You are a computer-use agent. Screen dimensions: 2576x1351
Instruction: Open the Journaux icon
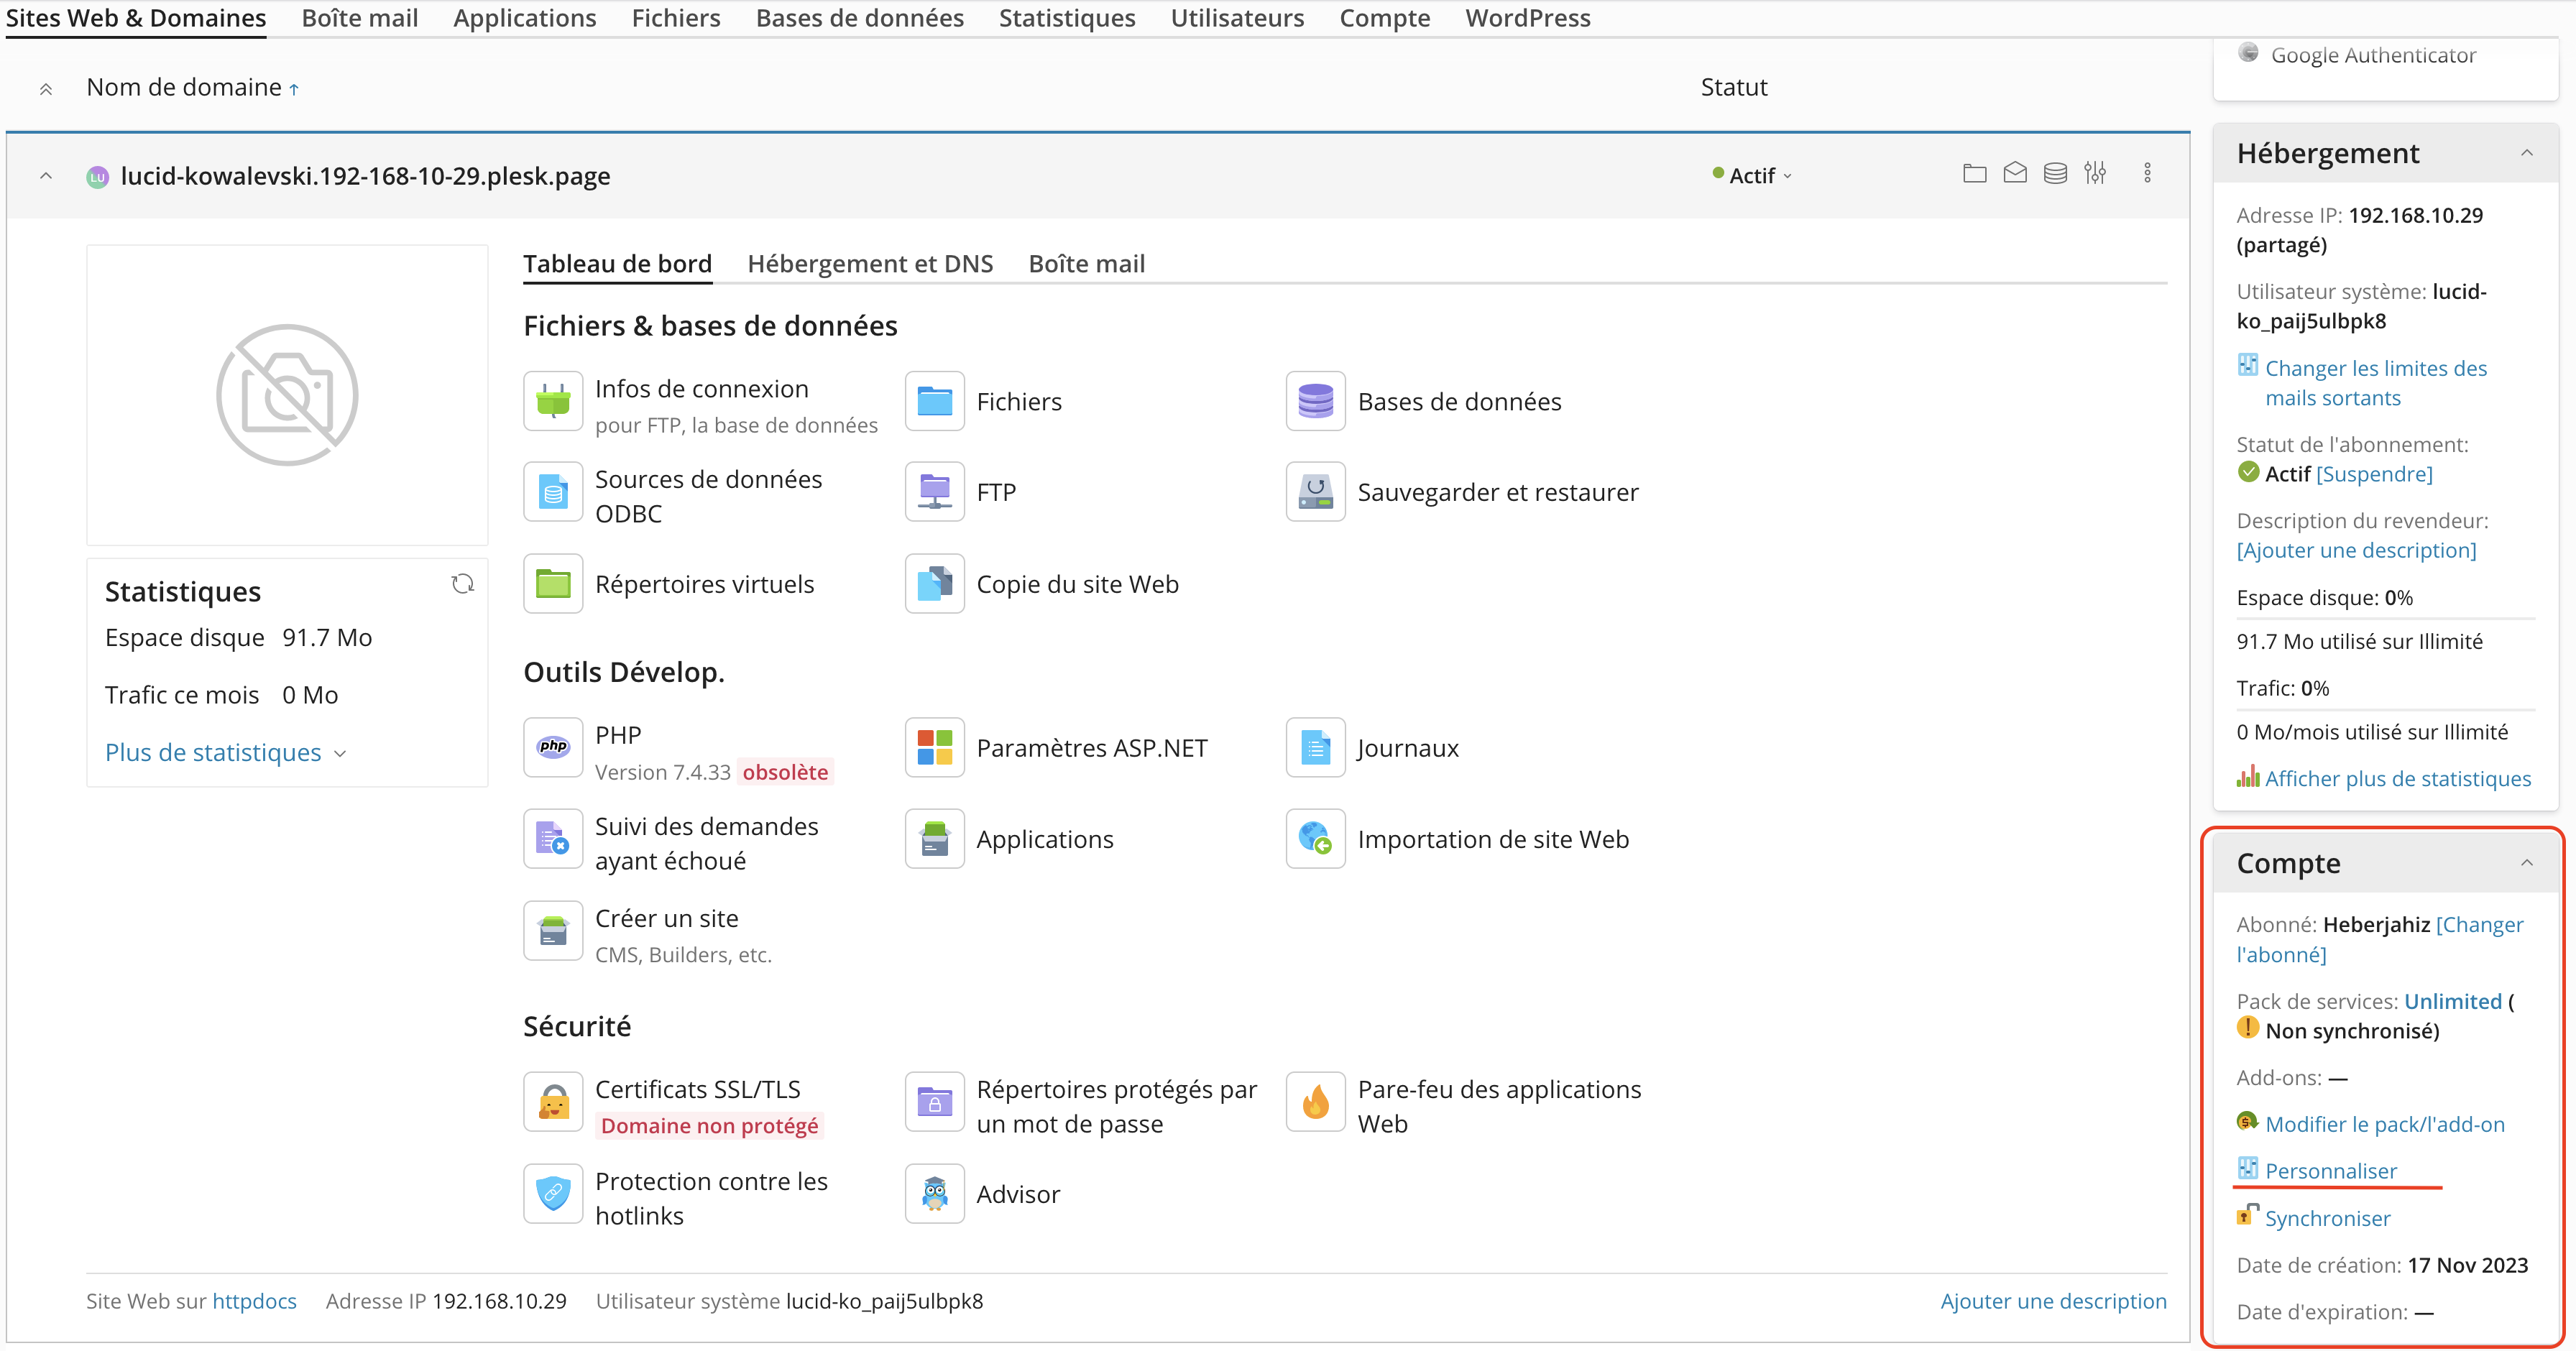click(1315, 747)
